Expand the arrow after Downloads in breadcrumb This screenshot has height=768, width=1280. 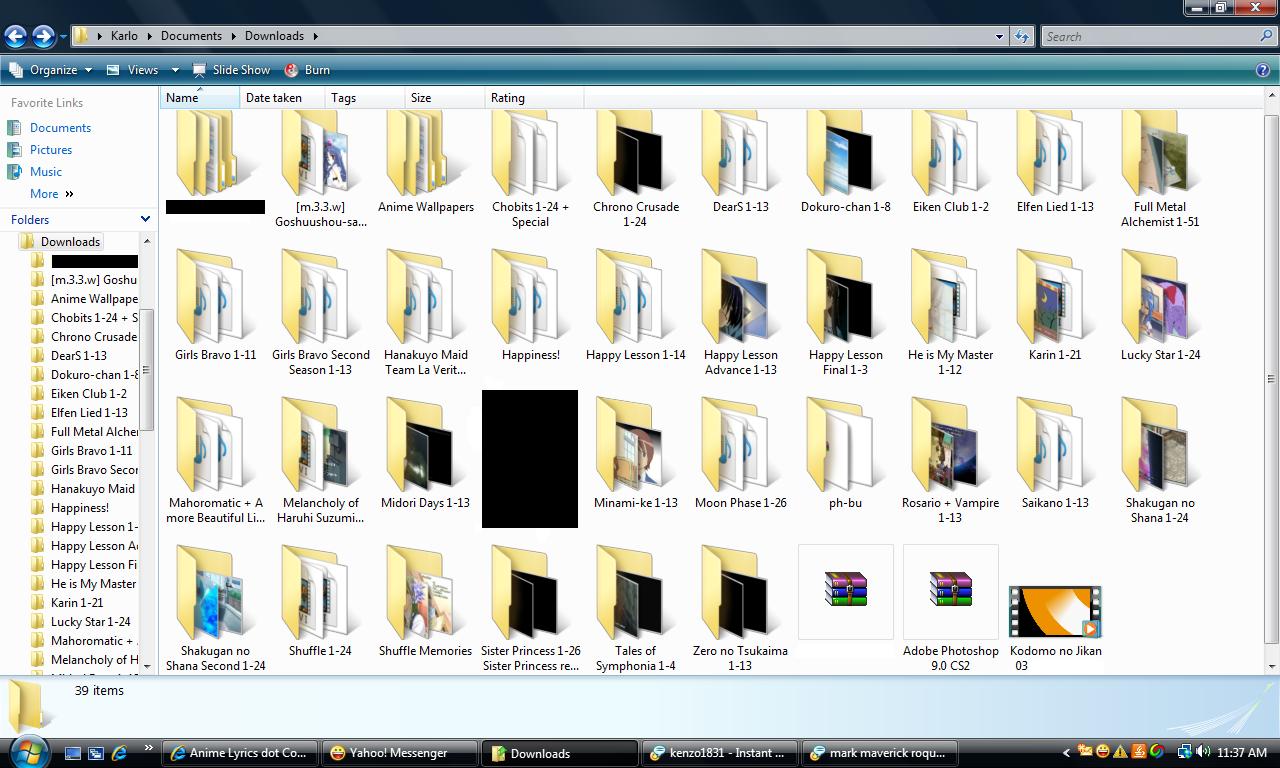[x=315, y=37]
